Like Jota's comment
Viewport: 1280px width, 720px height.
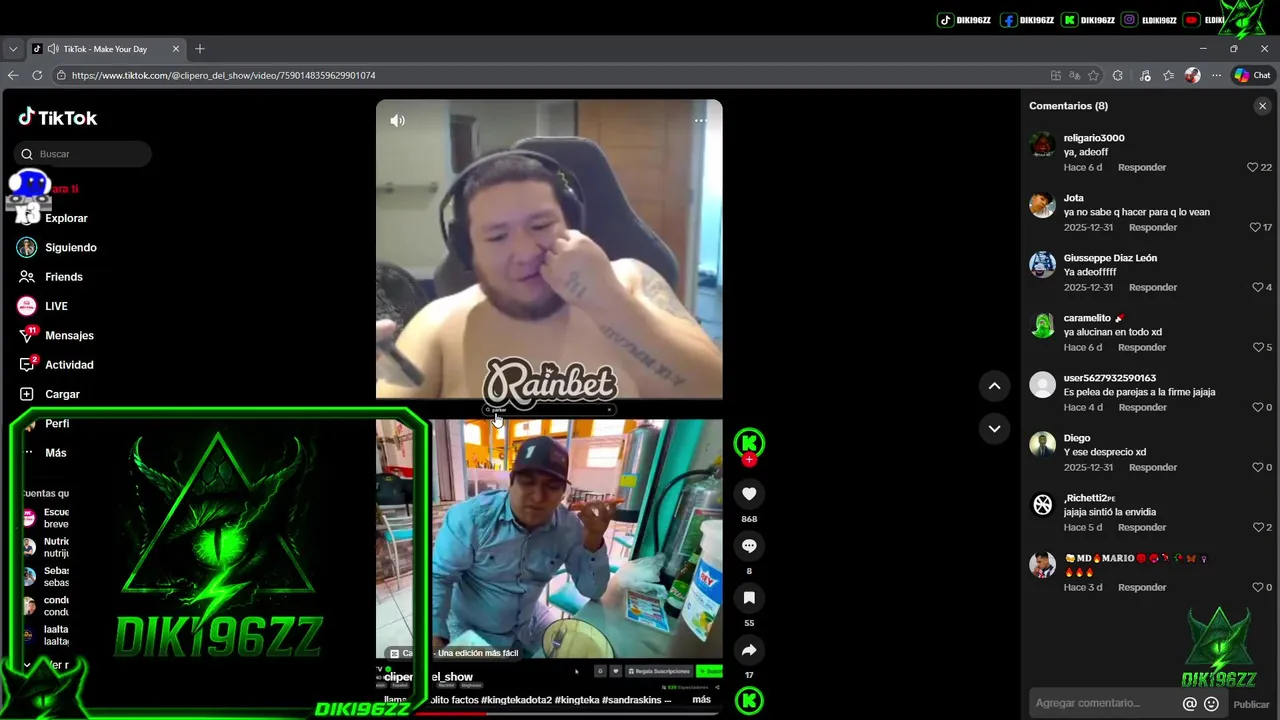(1255, 227)
